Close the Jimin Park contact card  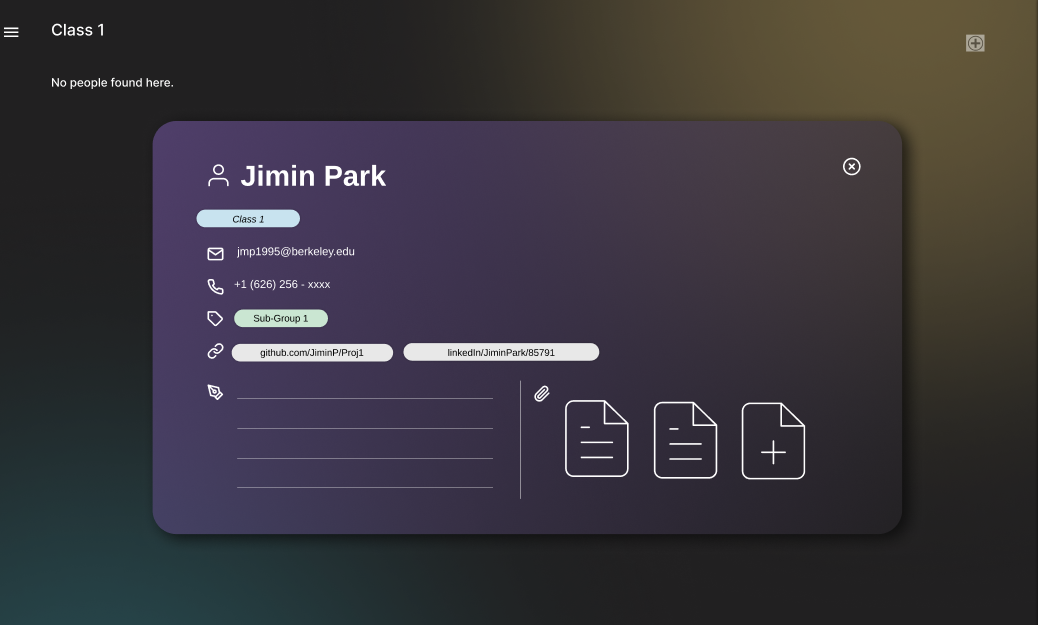[851, 166]
